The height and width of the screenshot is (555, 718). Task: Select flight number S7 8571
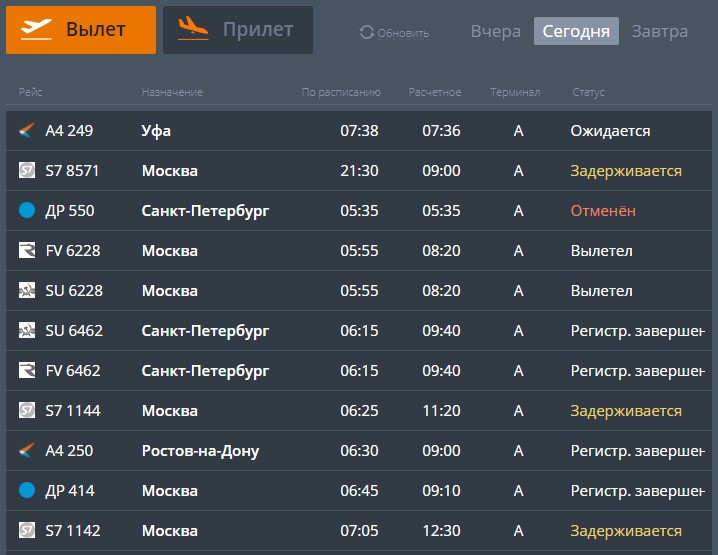(x=72, y=170)
